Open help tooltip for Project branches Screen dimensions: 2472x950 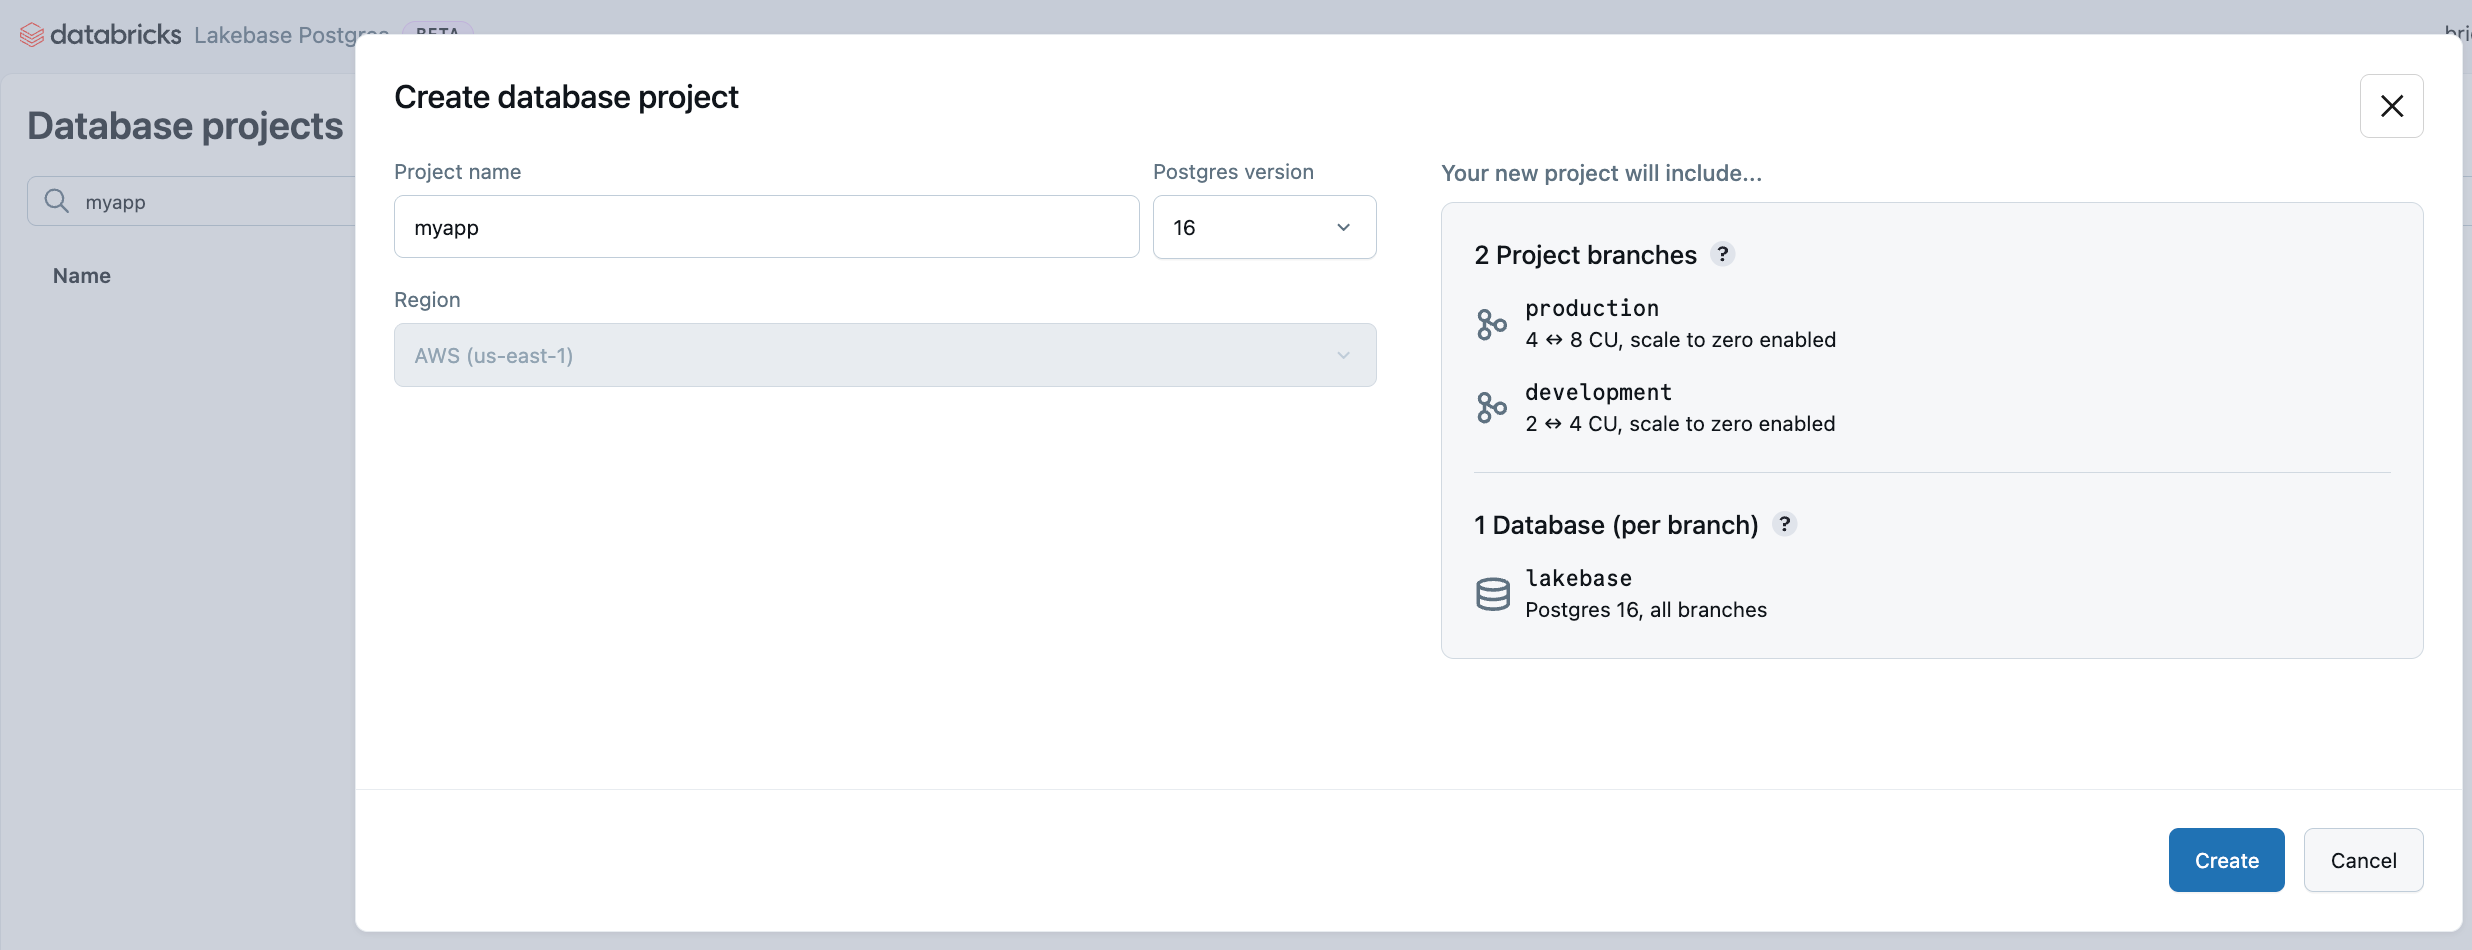click(1722, 254)
